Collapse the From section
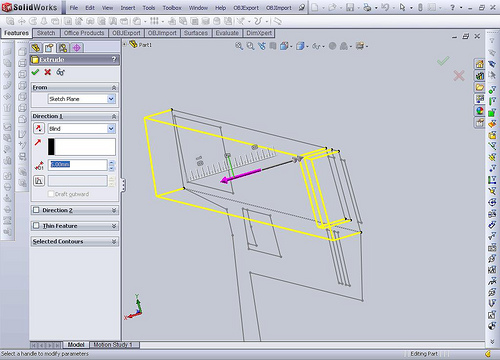This screenshot has height=360, width=500. (x=114, y=87)
